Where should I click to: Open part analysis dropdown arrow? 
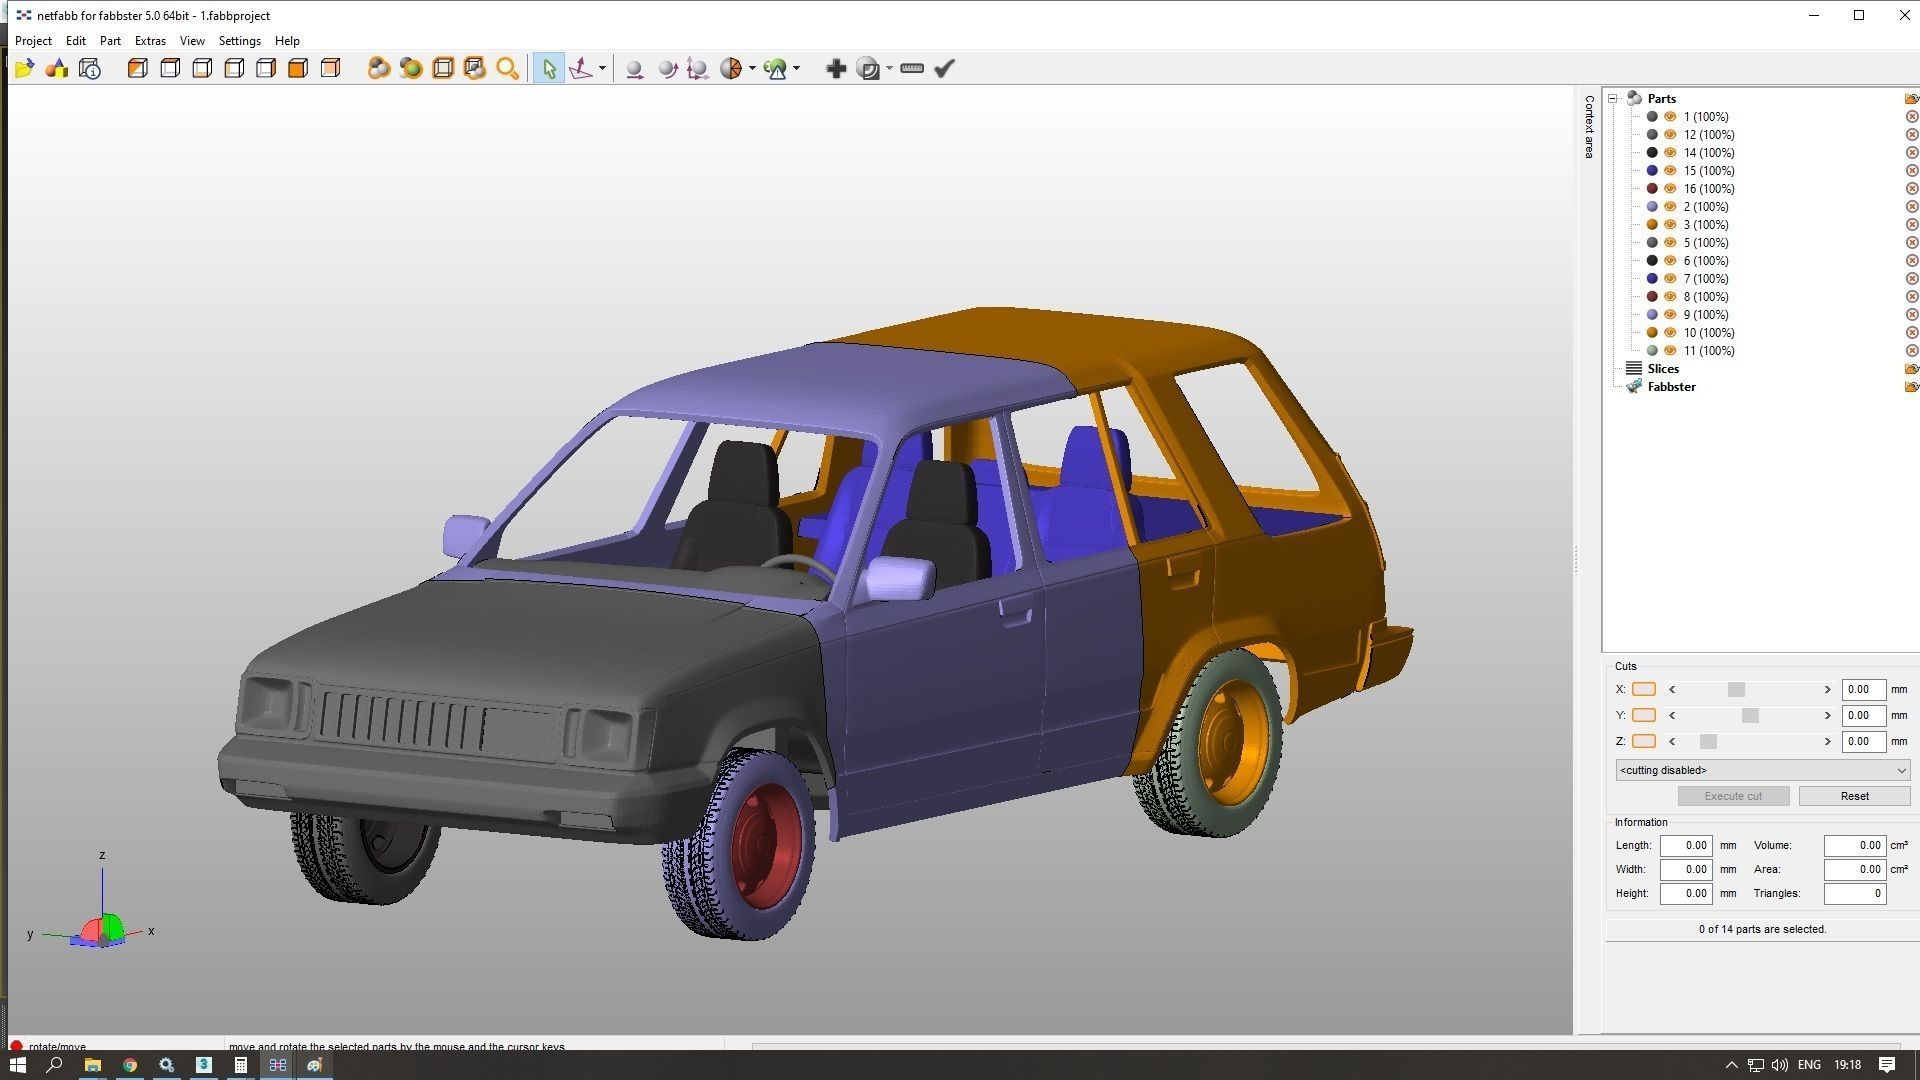(x=797, y=68)
